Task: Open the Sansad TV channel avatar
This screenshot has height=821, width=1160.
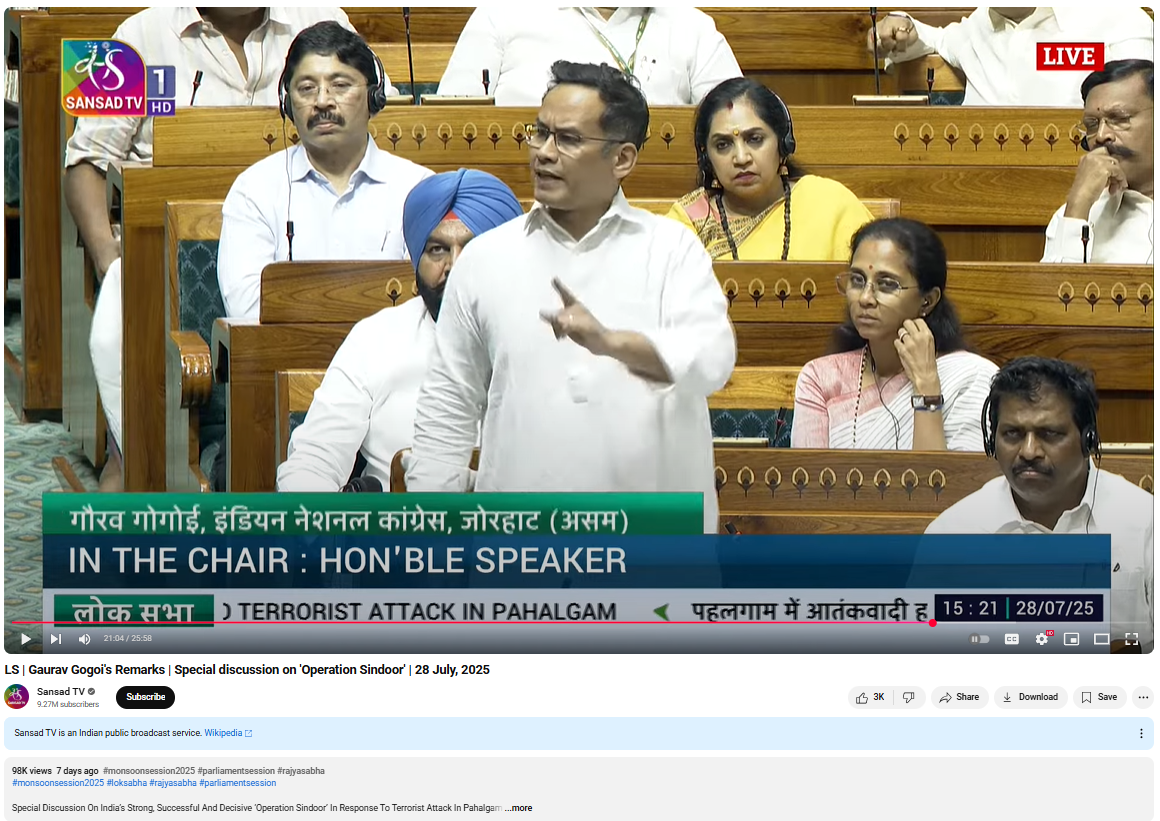Action: coord(16,697)
